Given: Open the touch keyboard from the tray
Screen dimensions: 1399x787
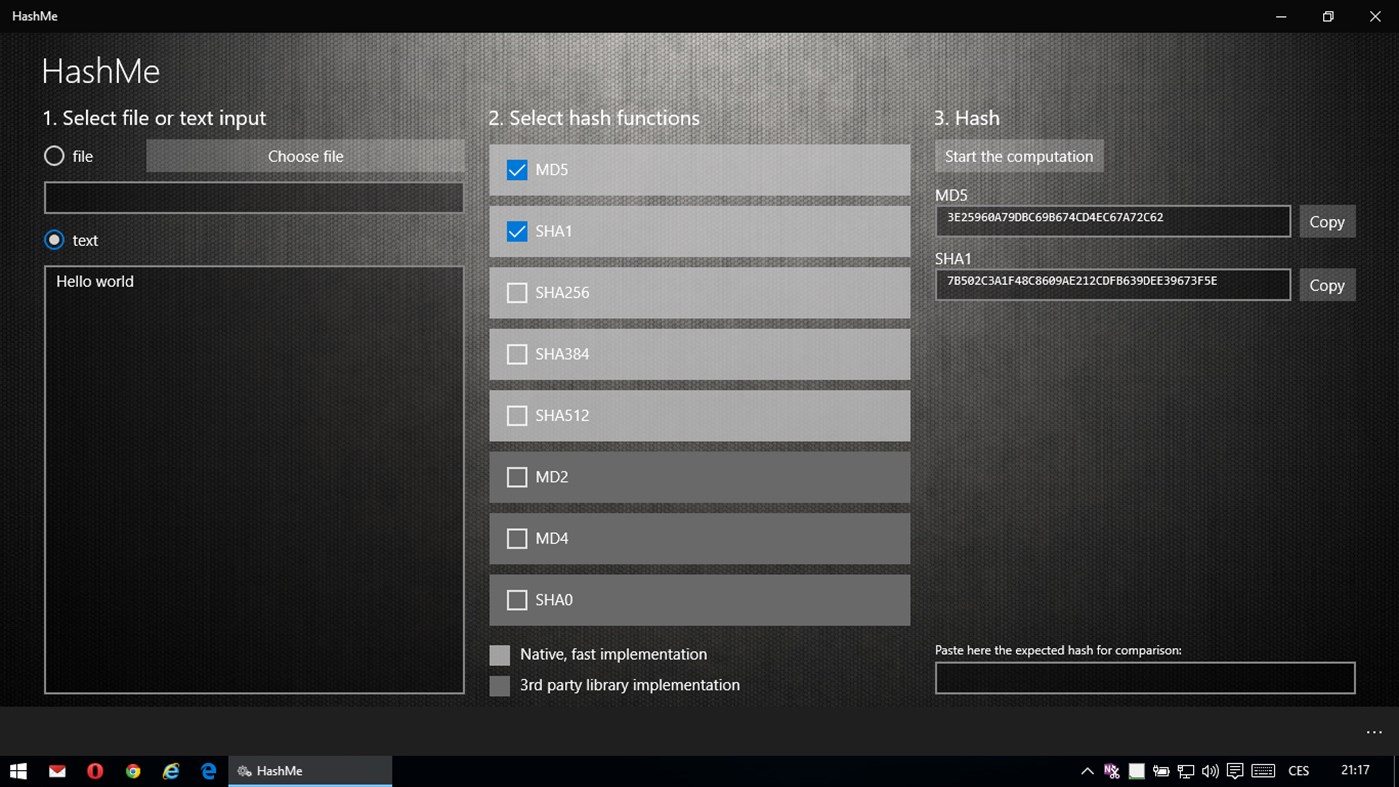Looking at the screenshot, I should (x=1262, y=771).
